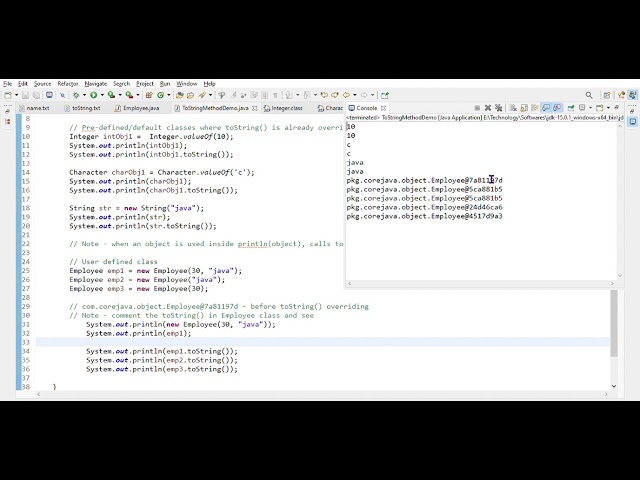Image resolution: width=640 pixels, height=480 pixels.
Task: Minimize the Console view
Action: tap(617, 108)
